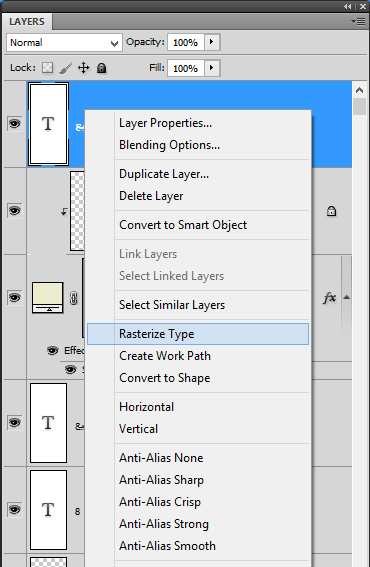Click Opacity 100% value field
The width and height of the screenshot is (370, 567).
click(x=186, y=42)
